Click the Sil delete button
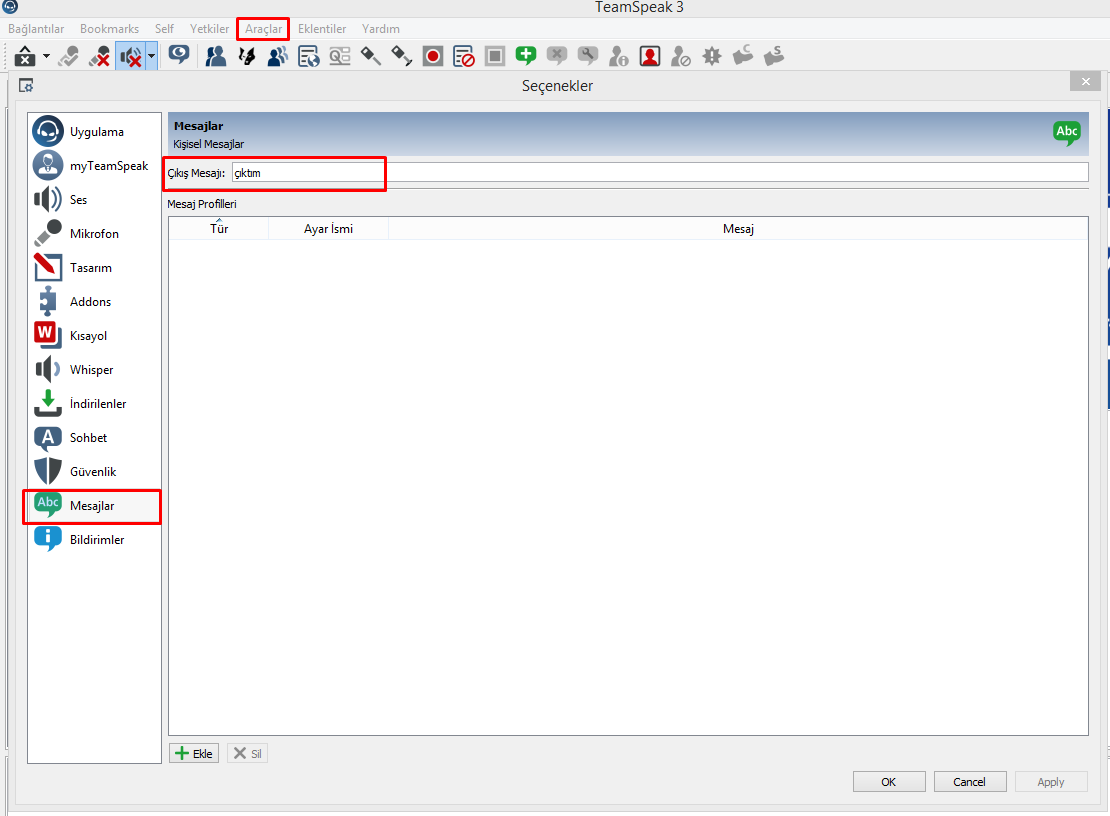 pos(248,753)
